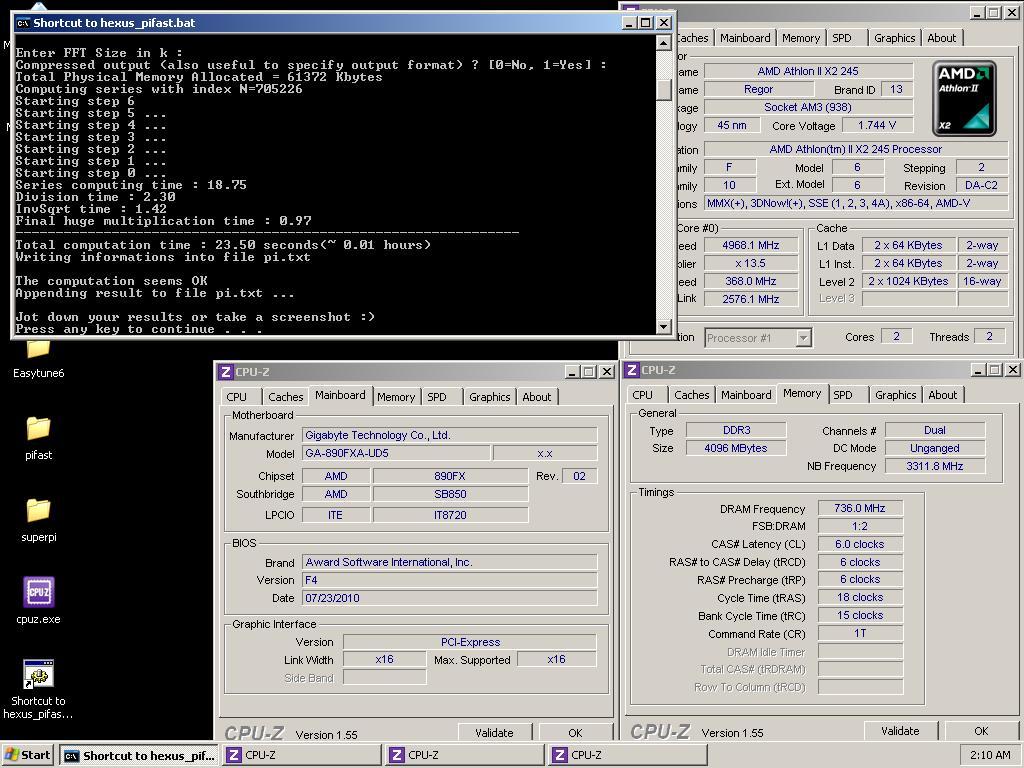Activate second CPU-Z taskbar button
The width and height of the screenshot is (1024, 768).
pyautogui.click(x=465, y=755)
